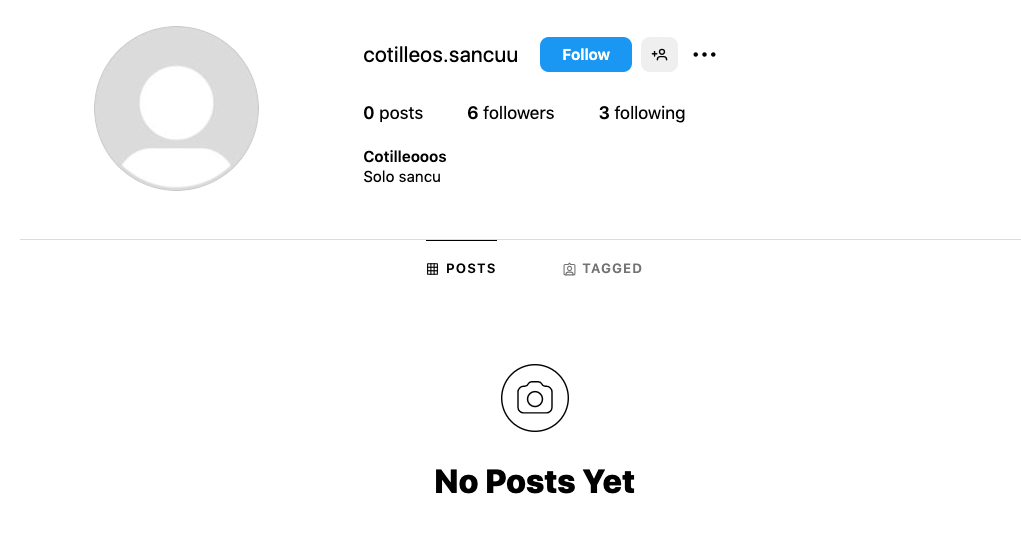Click the word following in stats
This screenshot has height=541, width=1021.
649,113
